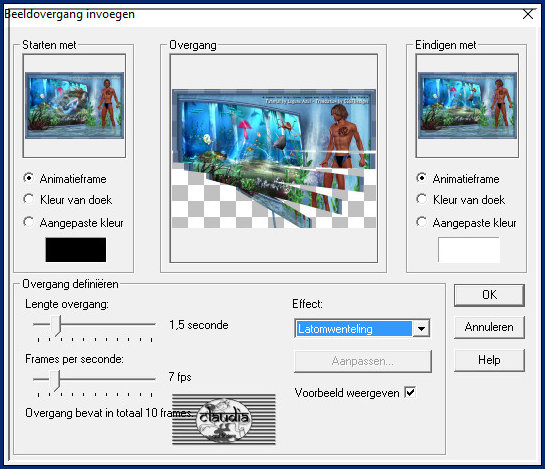Select Aangepaste kleur under Eindigen met

coord(422,222)
